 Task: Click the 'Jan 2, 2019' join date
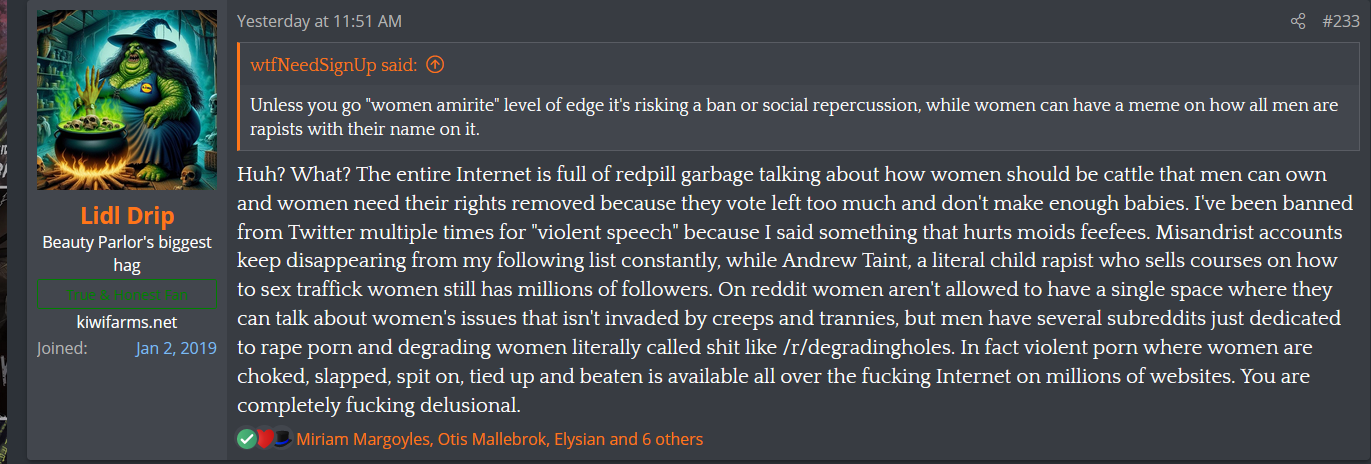tap(175, 348)
